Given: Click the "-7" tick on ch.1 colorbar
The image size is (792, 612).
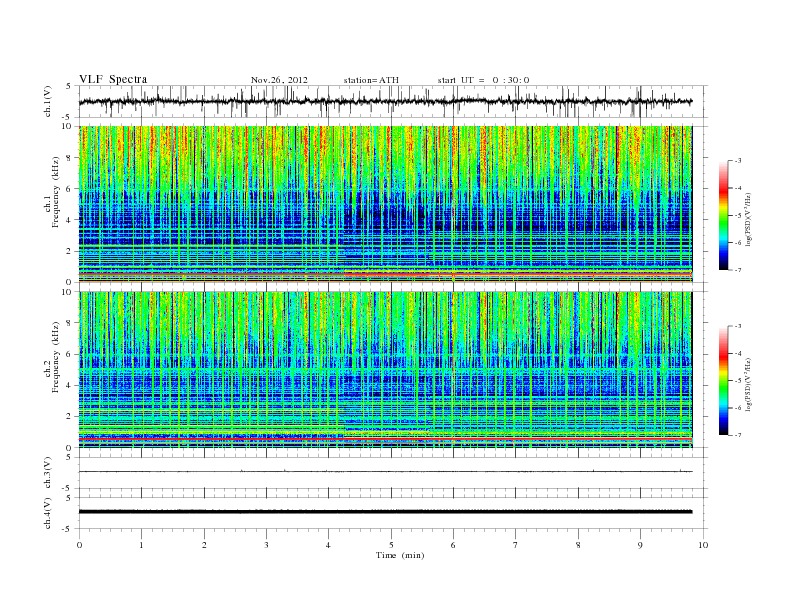Looking at the screenshot, I should [x=738, y=270].
